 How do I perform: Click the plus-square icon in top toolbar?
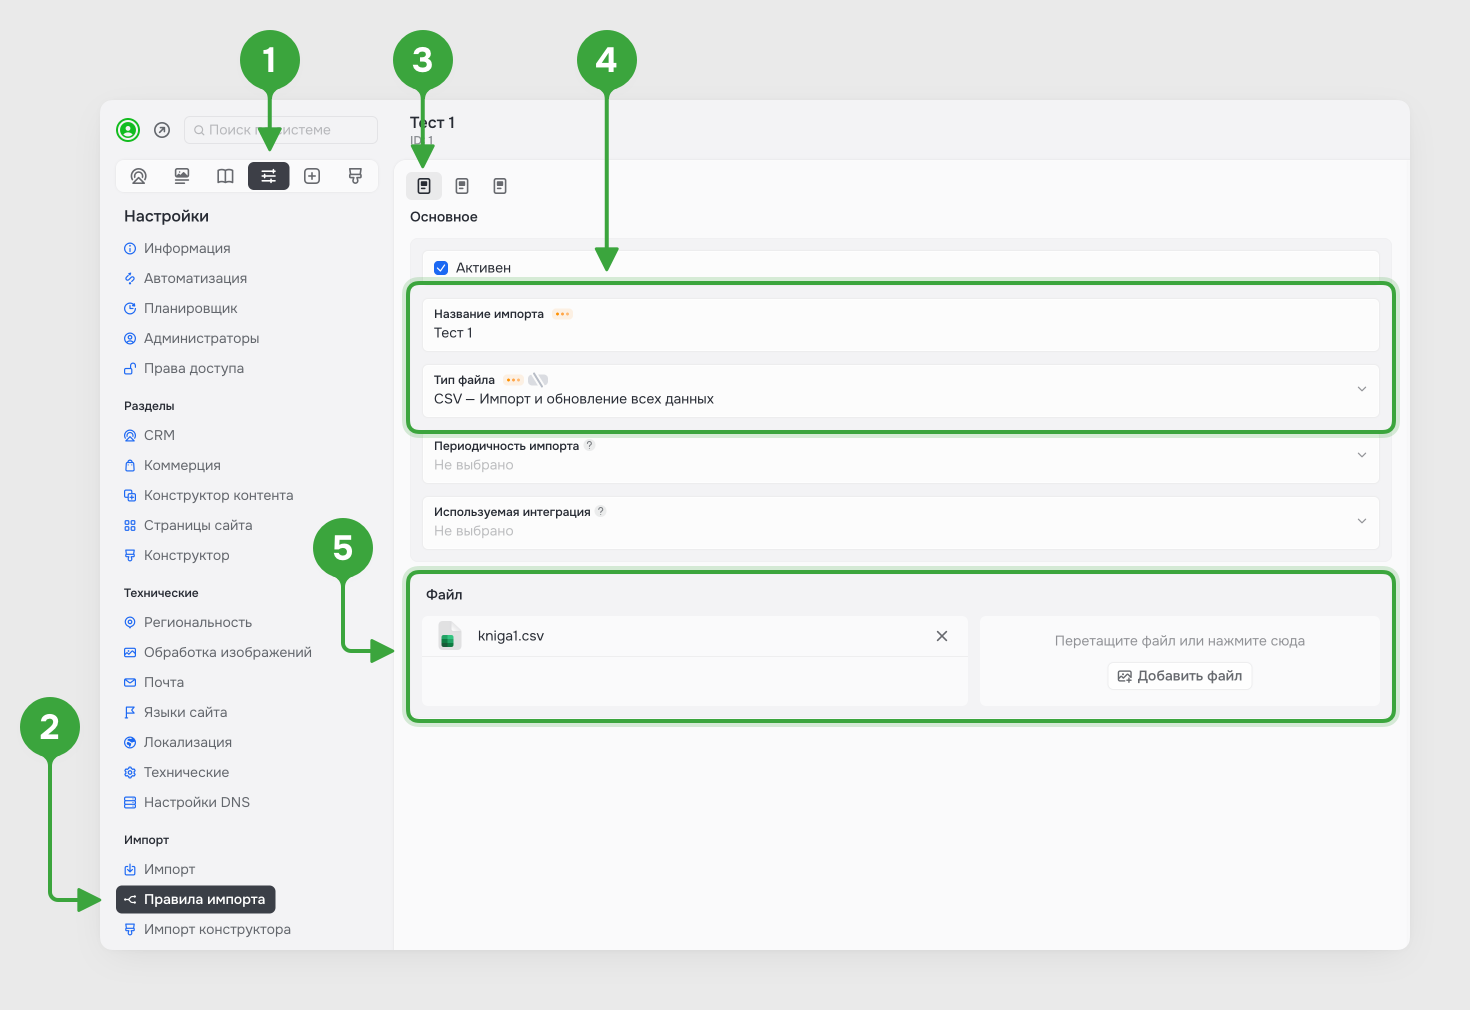(312, 176)
